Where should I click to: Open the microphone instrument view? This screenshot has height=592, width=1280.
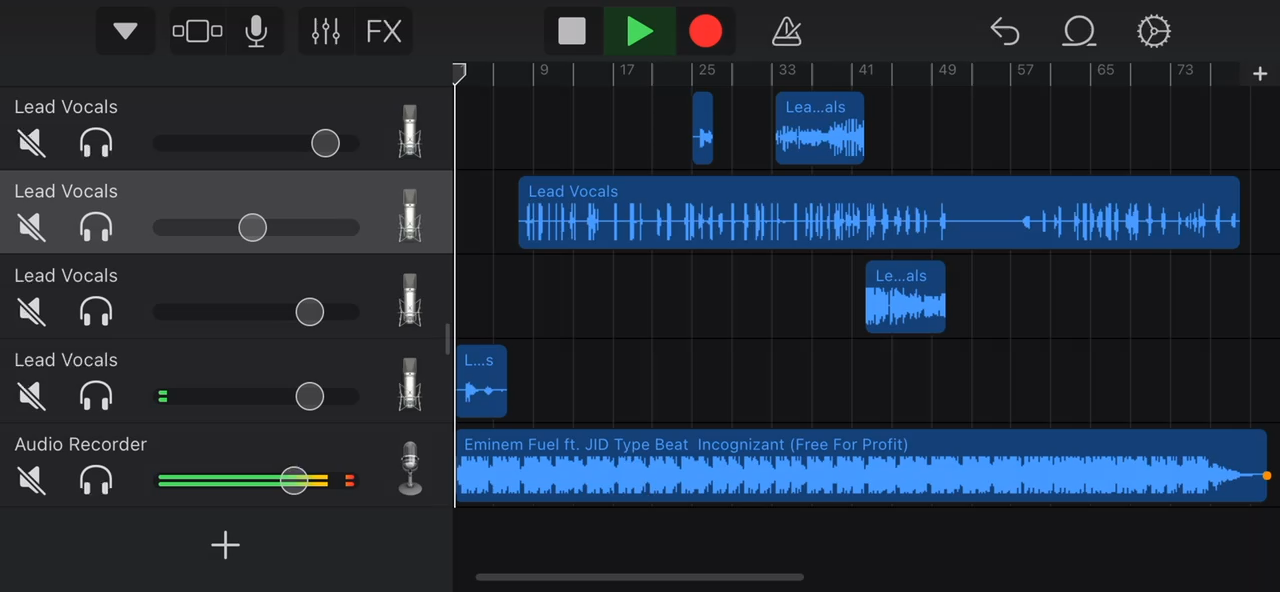click(256, 31)
